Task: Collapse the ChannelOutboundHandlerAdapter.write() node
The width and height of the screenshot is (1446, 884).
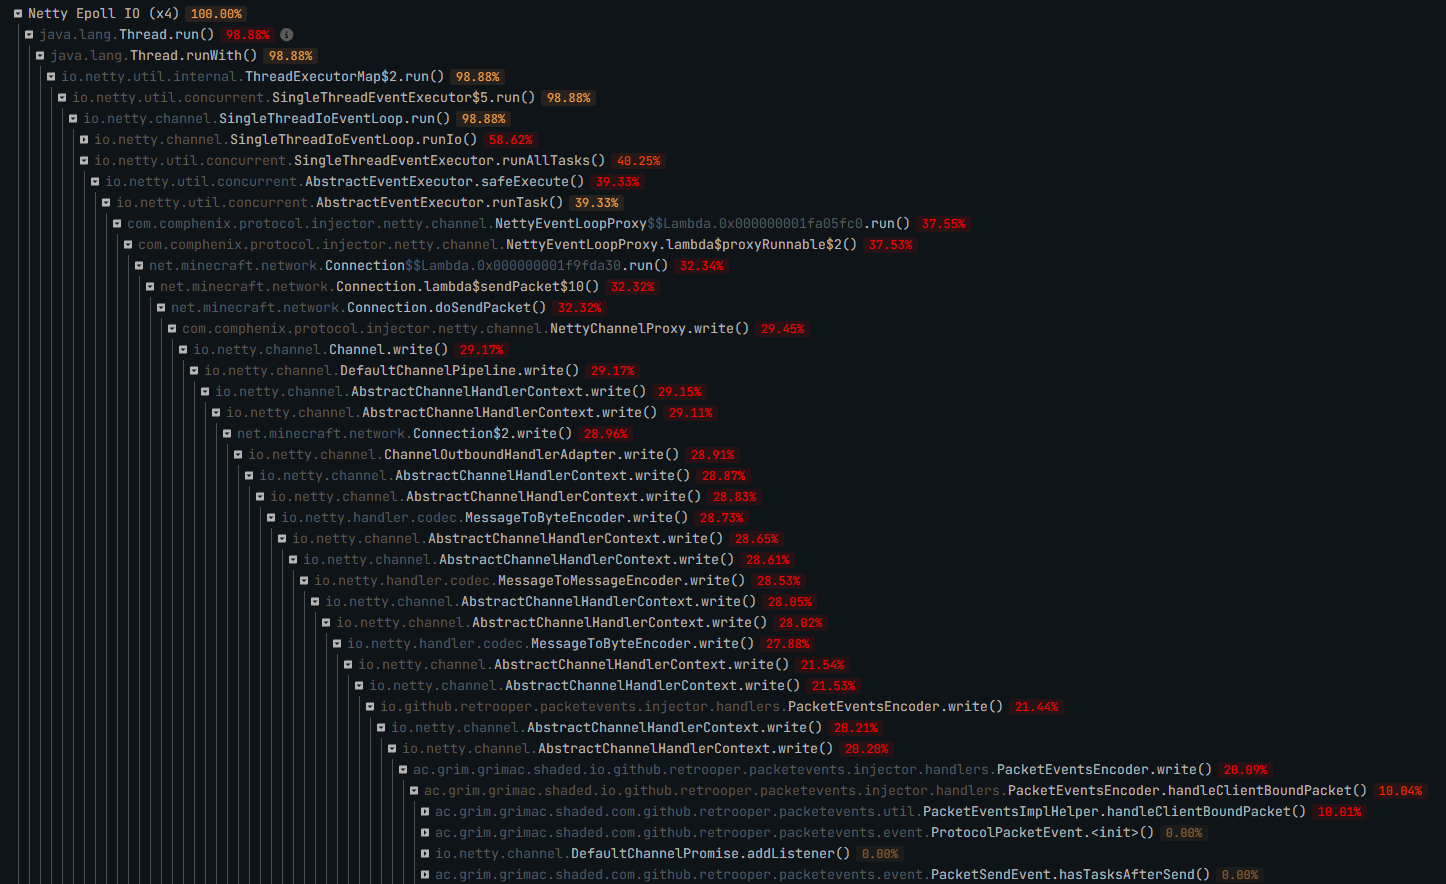Action: click(x=238, y=455)
